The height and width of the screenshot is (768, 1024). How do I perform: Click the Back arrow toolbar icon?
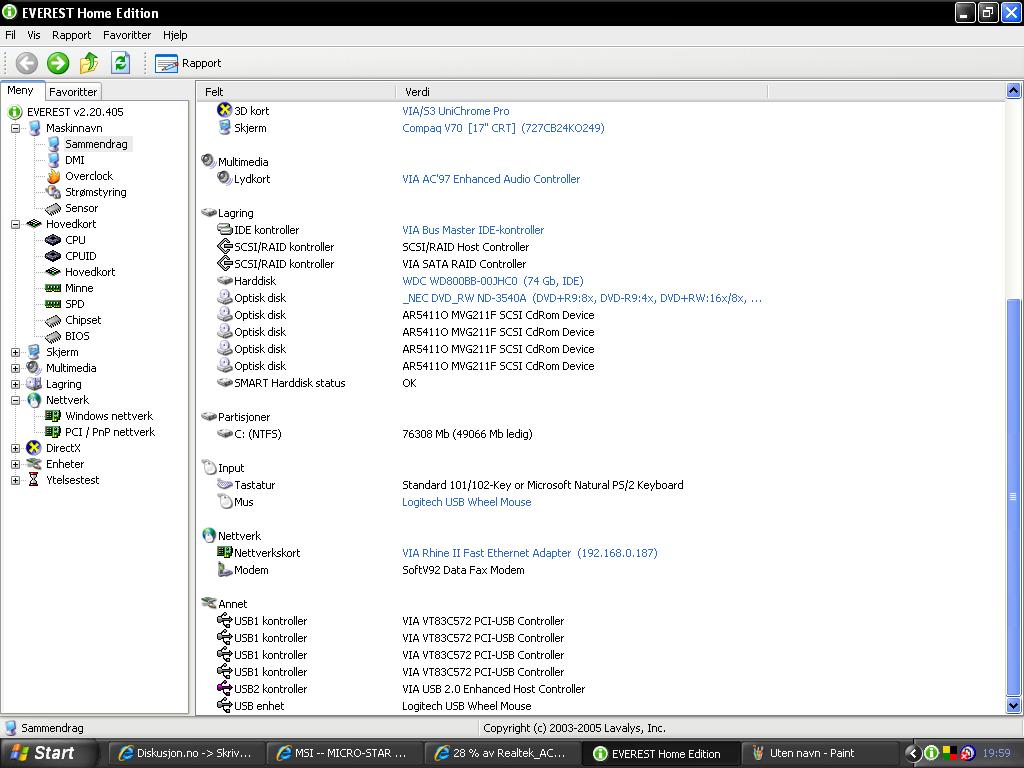27,63
